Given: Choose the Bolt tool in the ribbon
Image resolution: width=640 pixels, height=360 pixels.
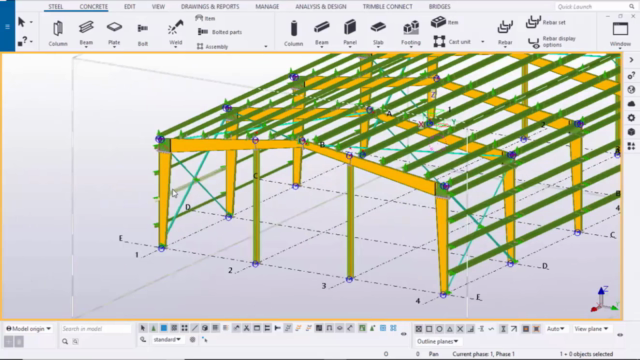Looking at the screenshot, I should click(142, 33).
